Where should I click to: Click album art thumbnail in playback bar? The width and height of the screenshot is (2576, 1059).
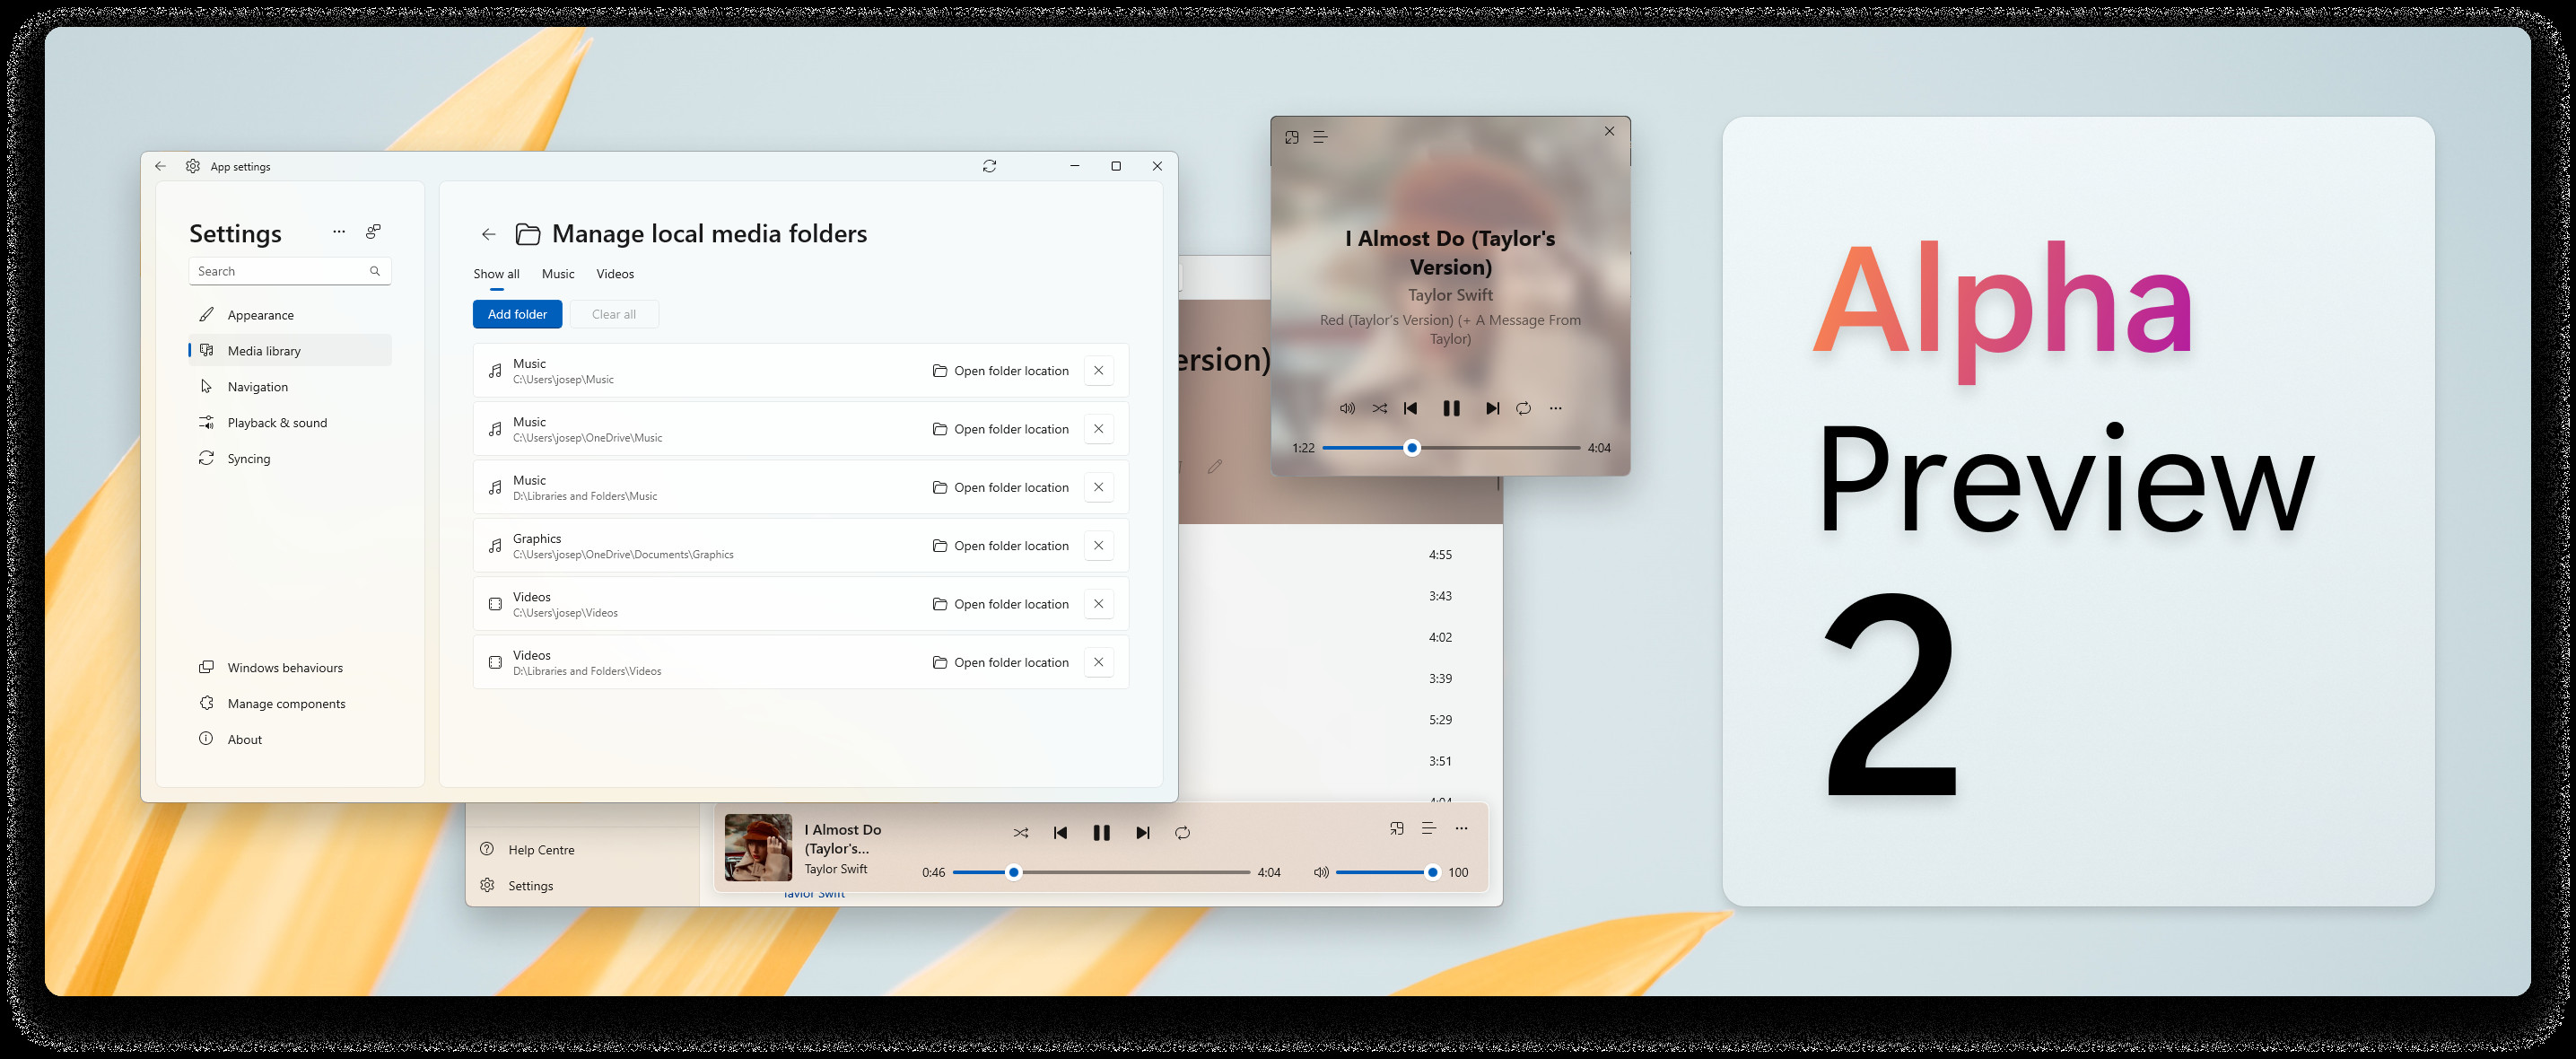point(758,847)
